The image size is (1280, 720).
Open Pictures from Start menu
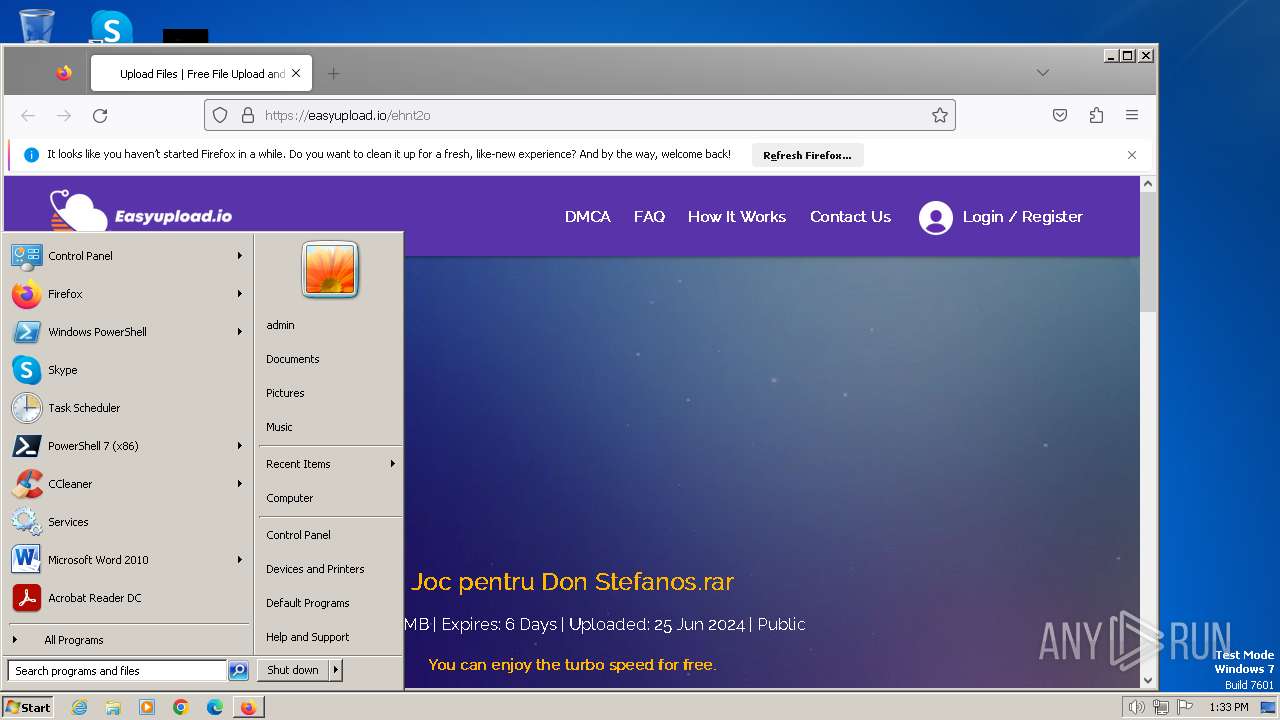(x=285, y=393)
